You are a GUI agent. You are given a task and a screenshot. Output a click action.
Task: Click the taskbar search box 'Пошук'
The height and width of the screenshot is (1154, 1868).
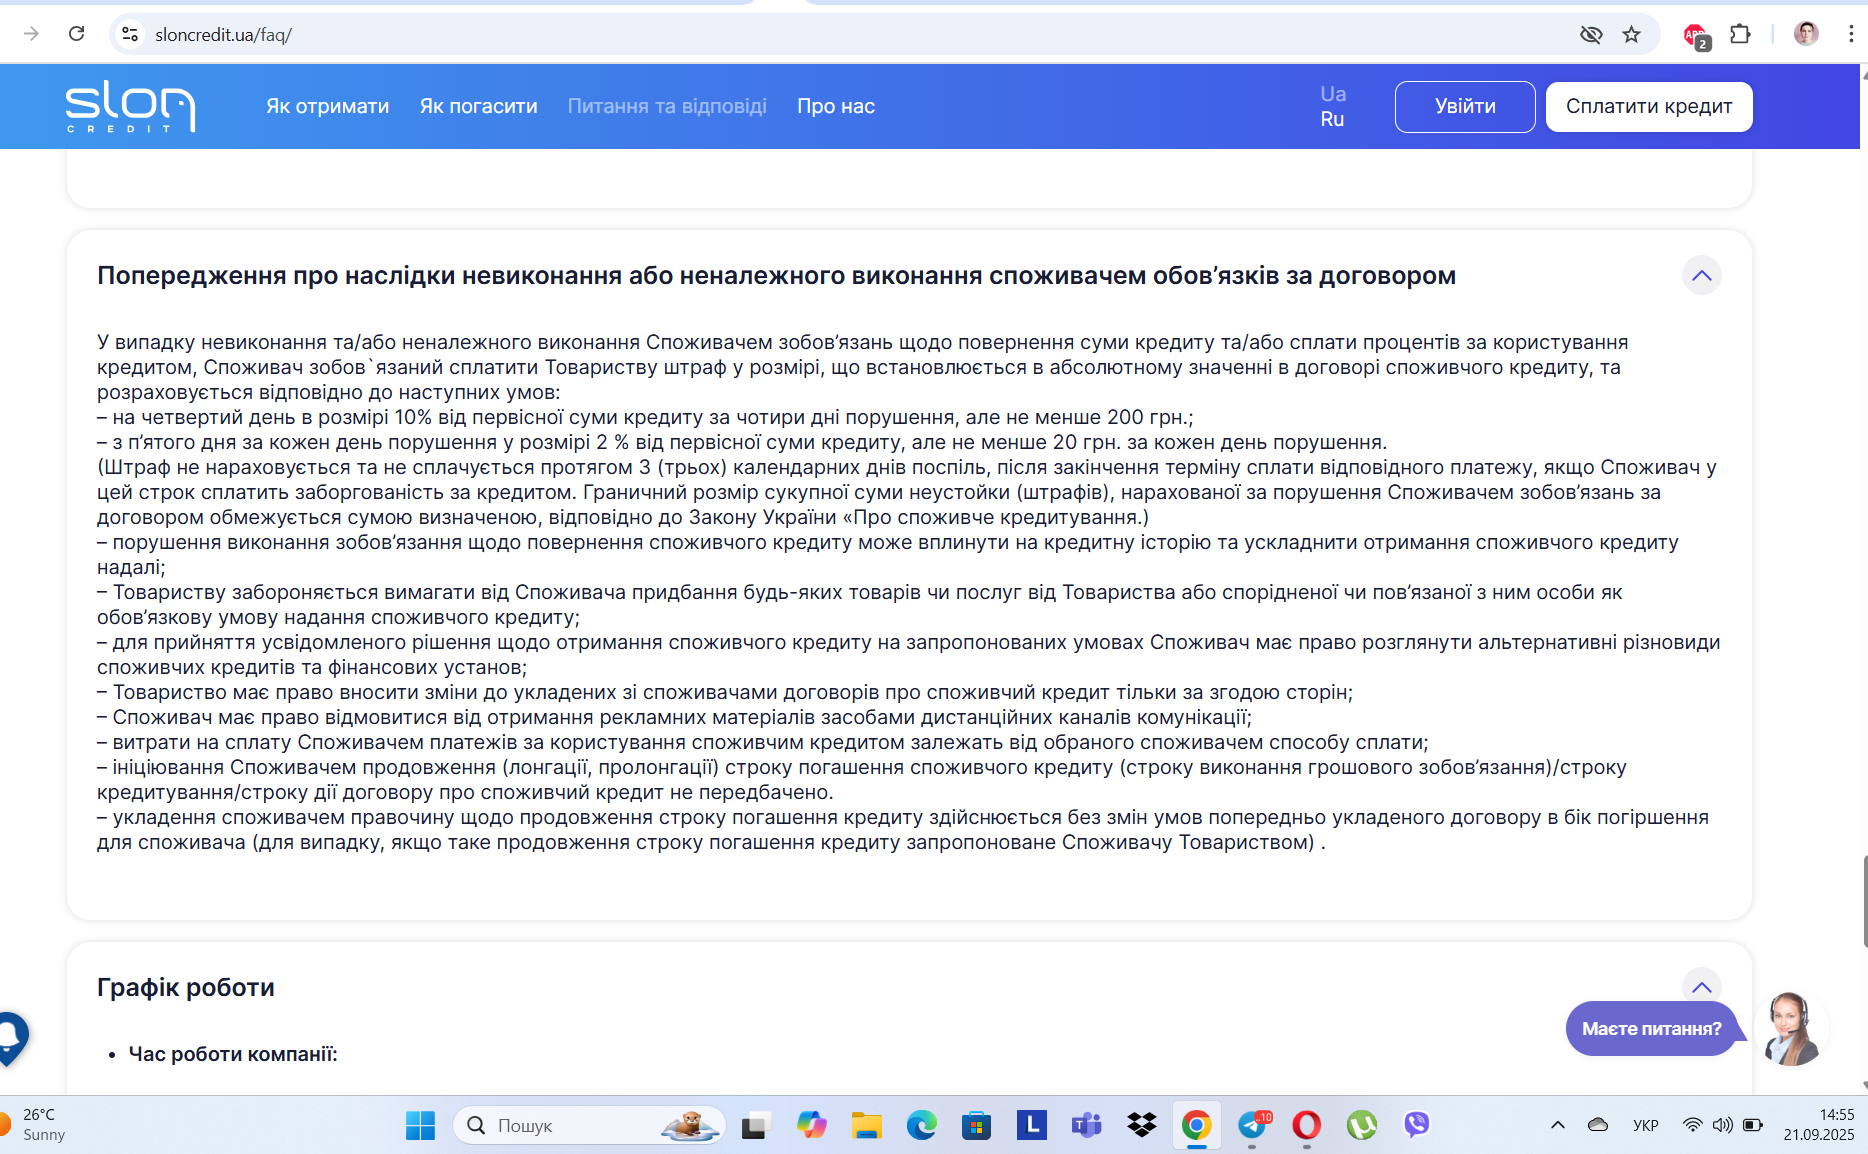click(x=590, y=1125)
